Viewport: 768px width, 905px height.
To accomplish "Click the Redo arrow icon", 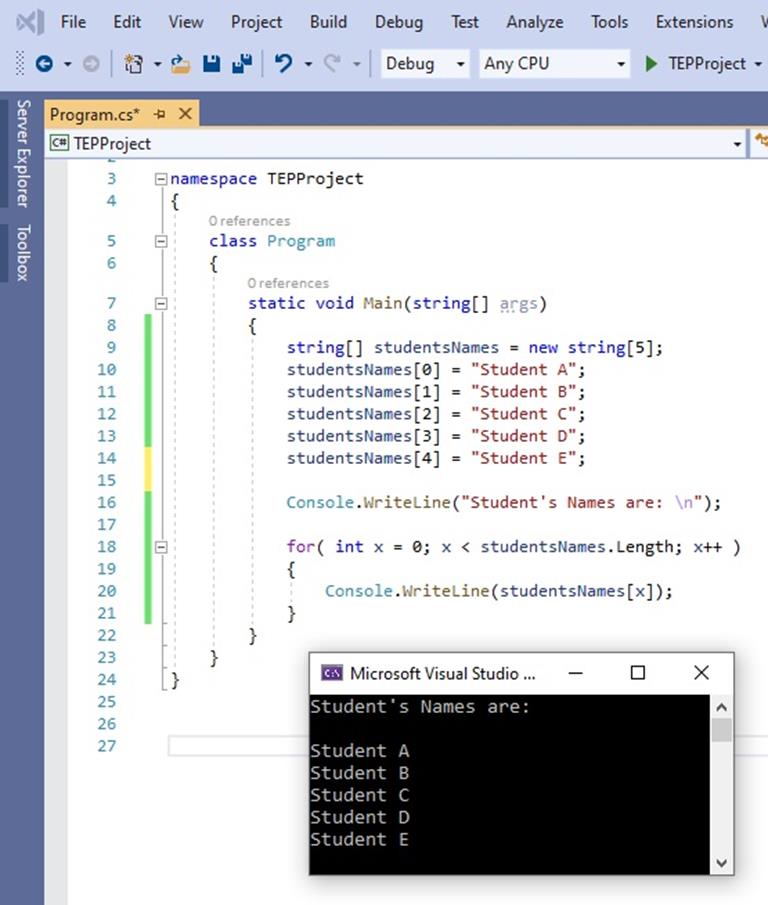I will click(332, 63).
